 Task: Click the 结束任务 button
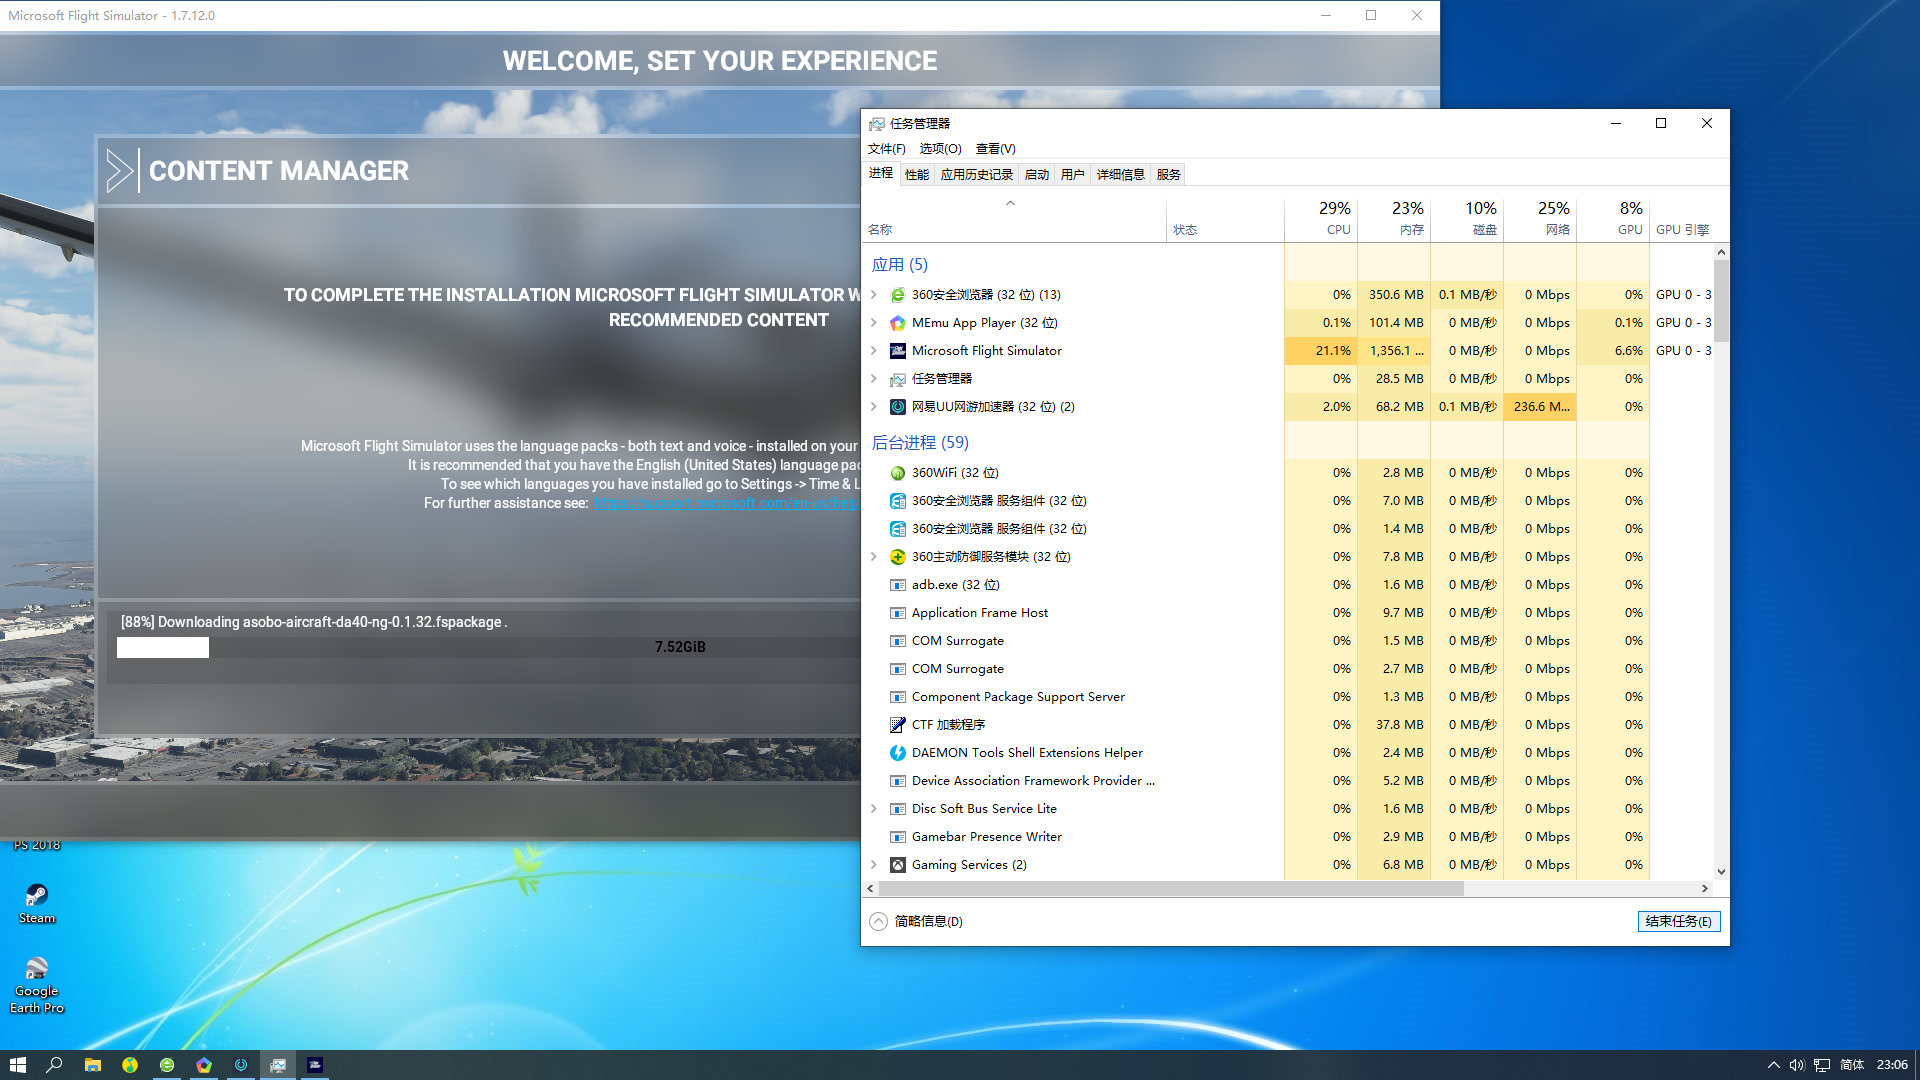[1678, 921]
